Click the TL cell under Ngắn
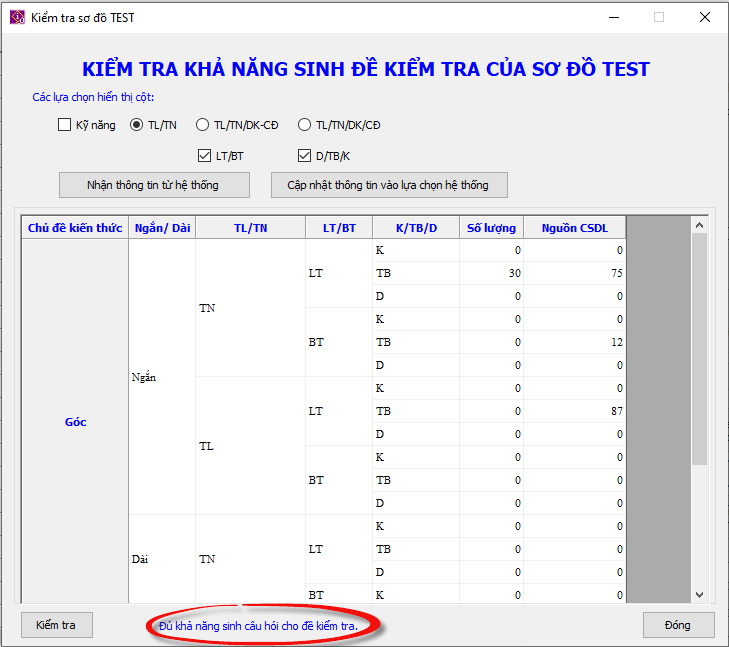This screenshot has width=729, height=647. click(x=251, y=446)
